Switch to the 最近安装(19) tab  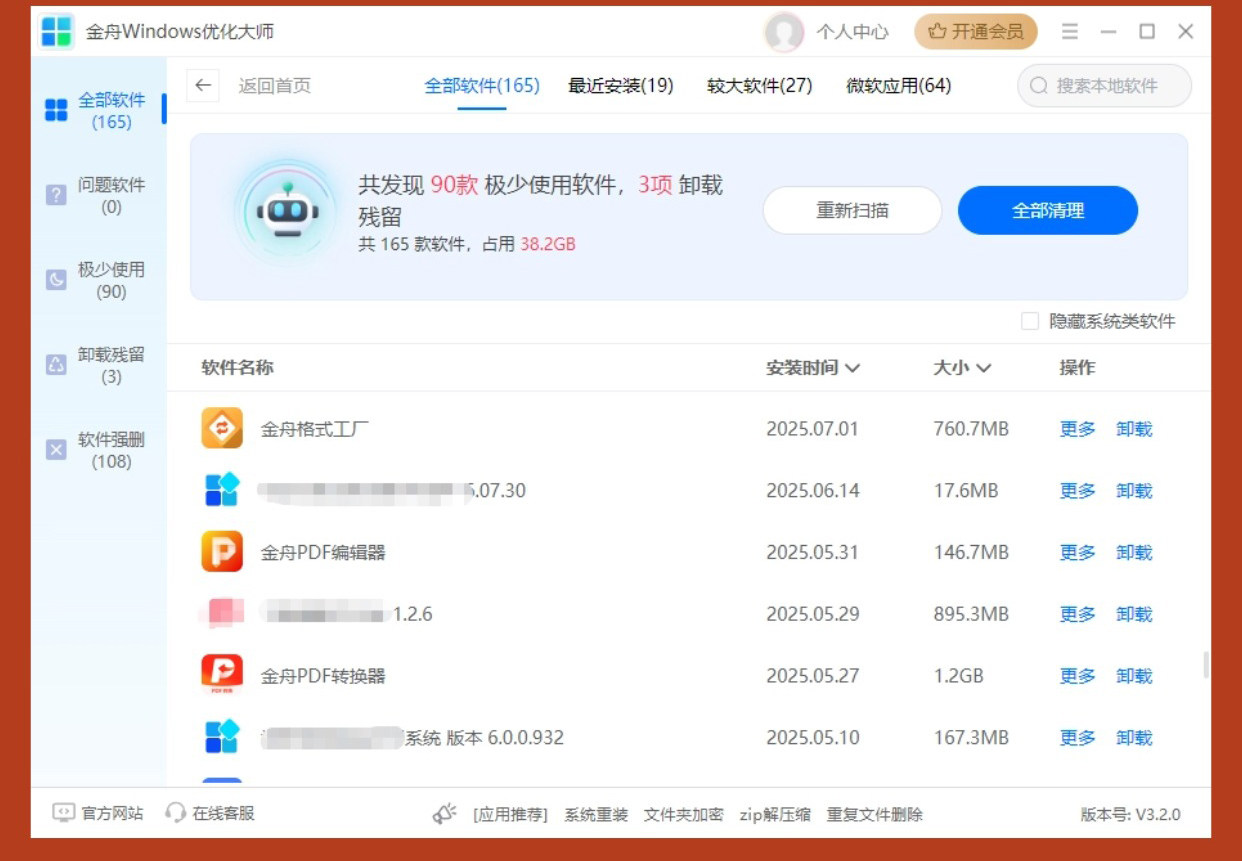click(621, 86)
